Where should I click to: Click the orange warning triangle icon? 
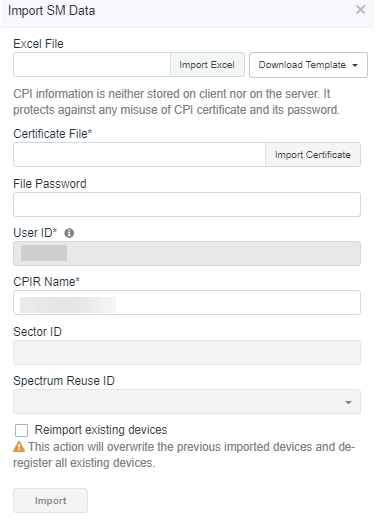(19, 447)
